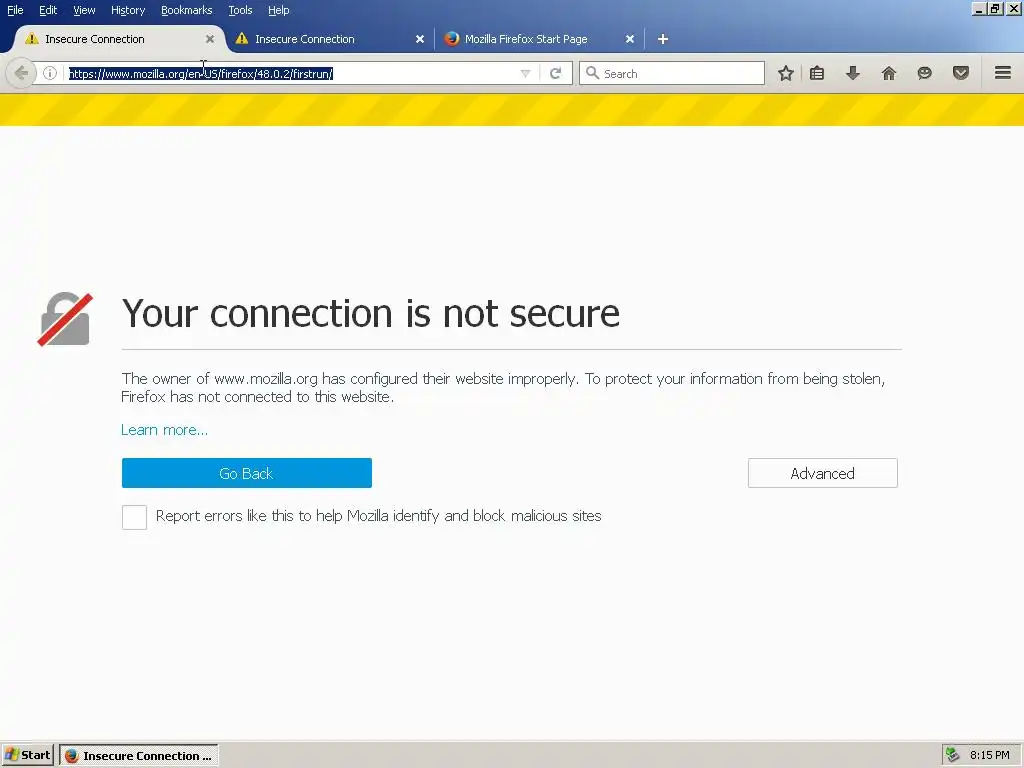Open the site information icon in address bar

point(50,73)
